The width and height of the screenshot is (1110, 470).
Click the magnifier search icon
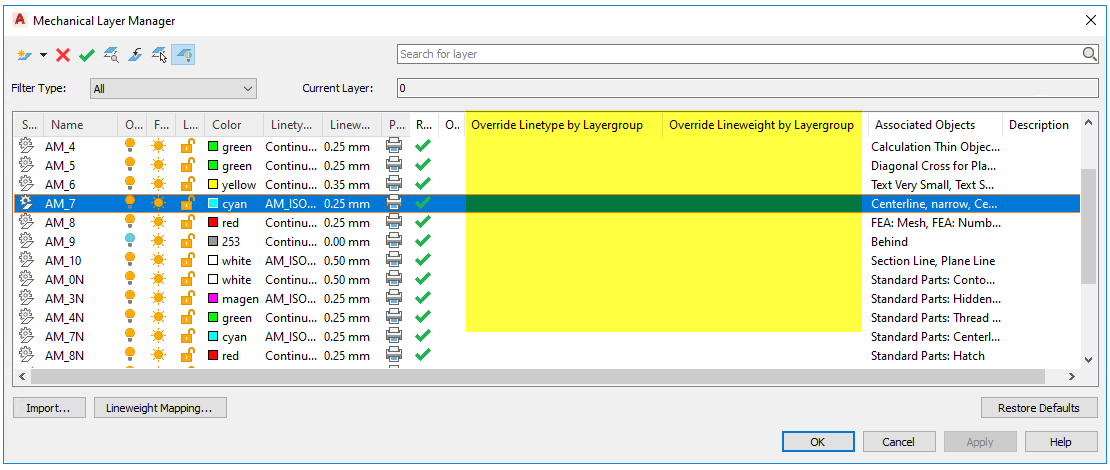(x=1089, y=54)
